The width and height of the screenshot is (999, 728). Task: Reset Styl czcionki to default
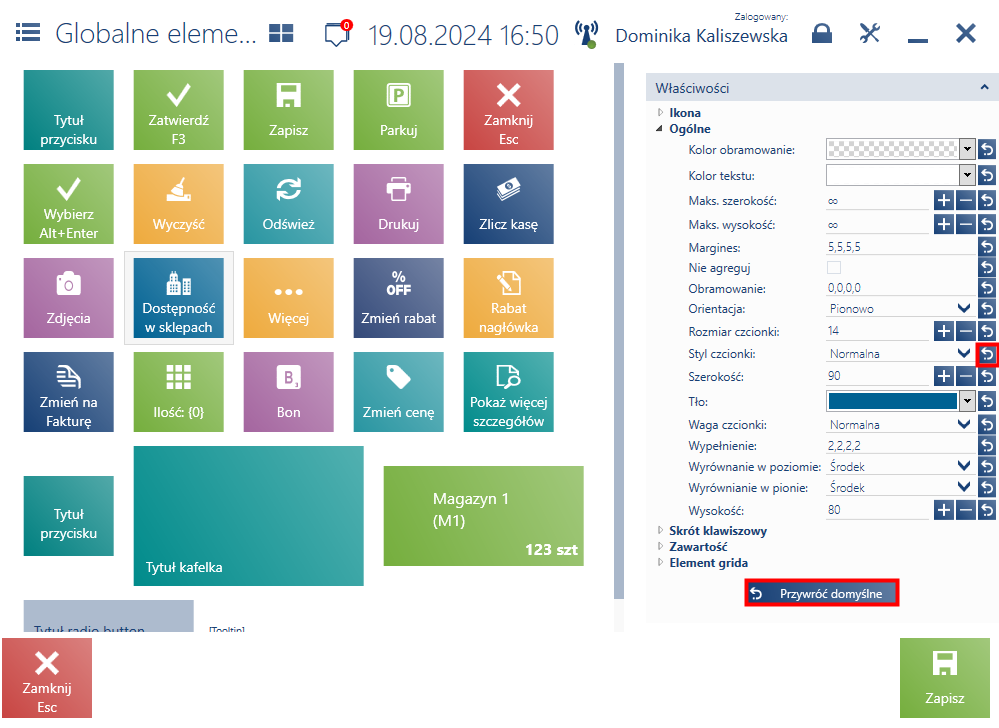[x=987, y=353]
